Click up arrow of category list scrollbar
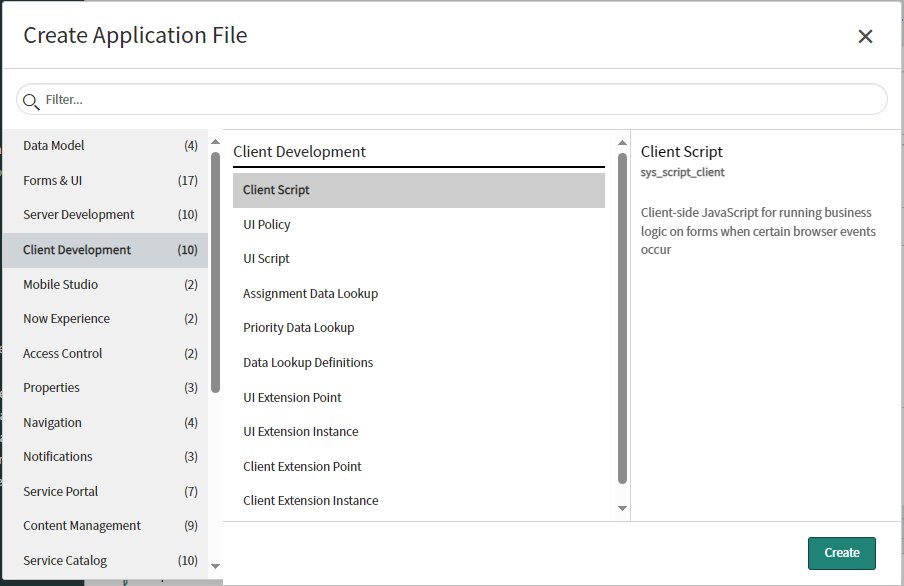Viewport: 904px width, 586px height. 215,141
